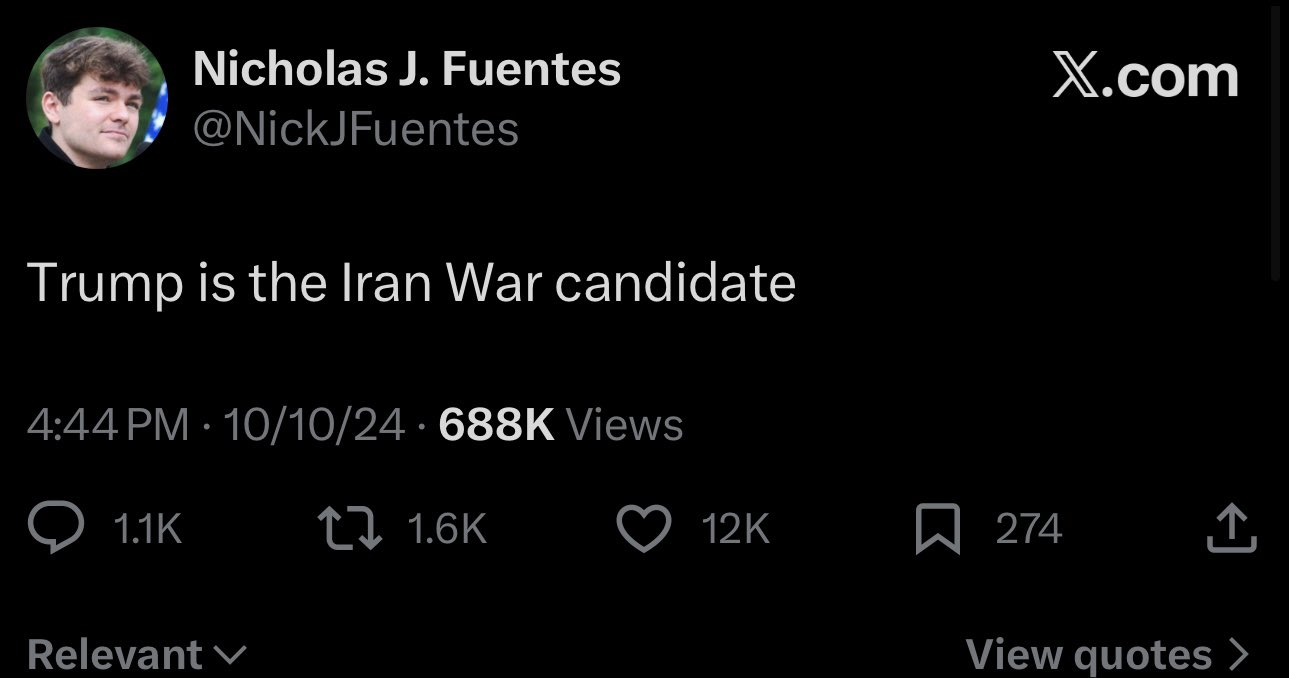This screenshot has width=1289, height=678.
Task: Open the share upload arrow icon
Action: (1230, 529)
